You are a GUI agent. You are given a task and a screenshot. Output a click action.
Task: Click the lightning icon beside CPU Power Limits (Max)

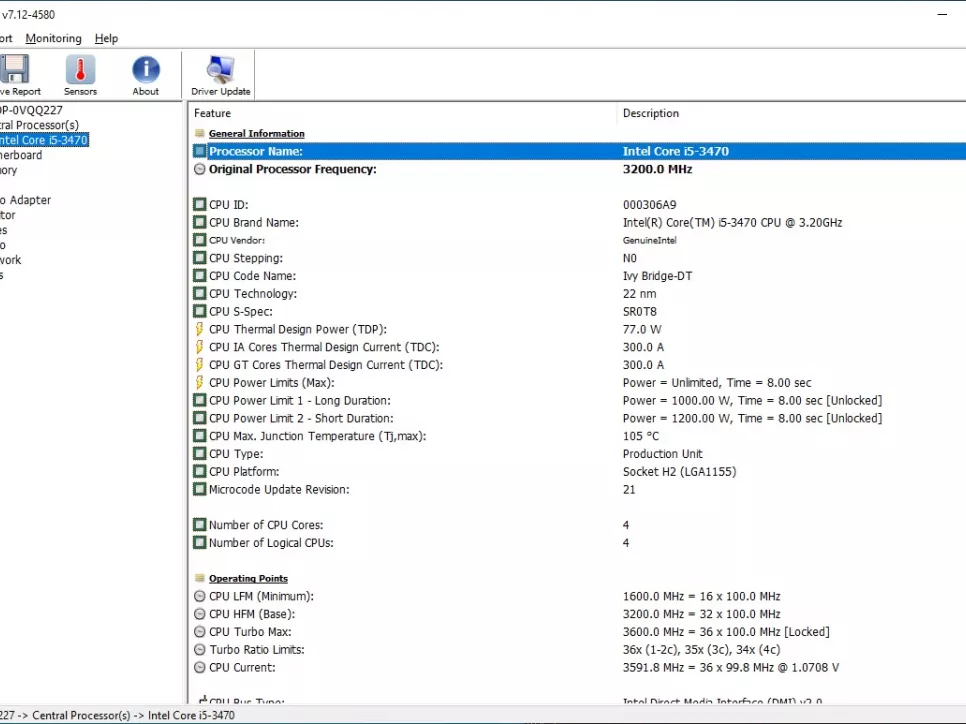[200, 383]
